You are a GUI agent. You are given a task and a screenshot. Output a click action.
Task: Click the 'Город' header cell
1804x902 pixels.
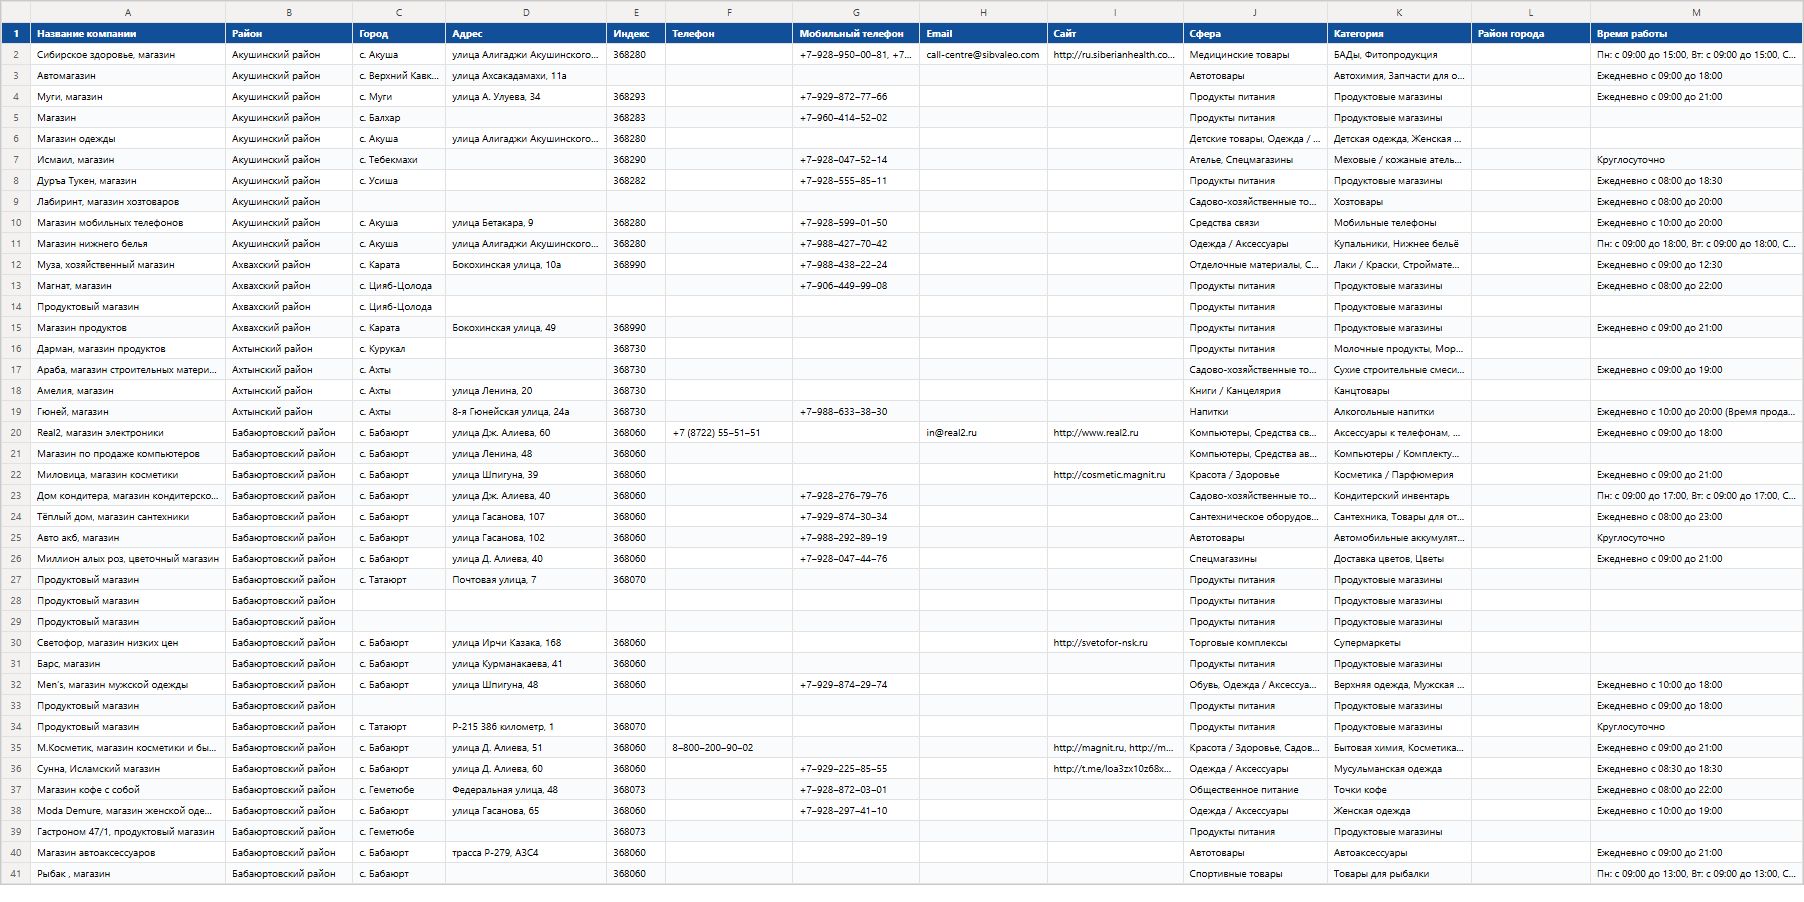(x=399, y=34)
